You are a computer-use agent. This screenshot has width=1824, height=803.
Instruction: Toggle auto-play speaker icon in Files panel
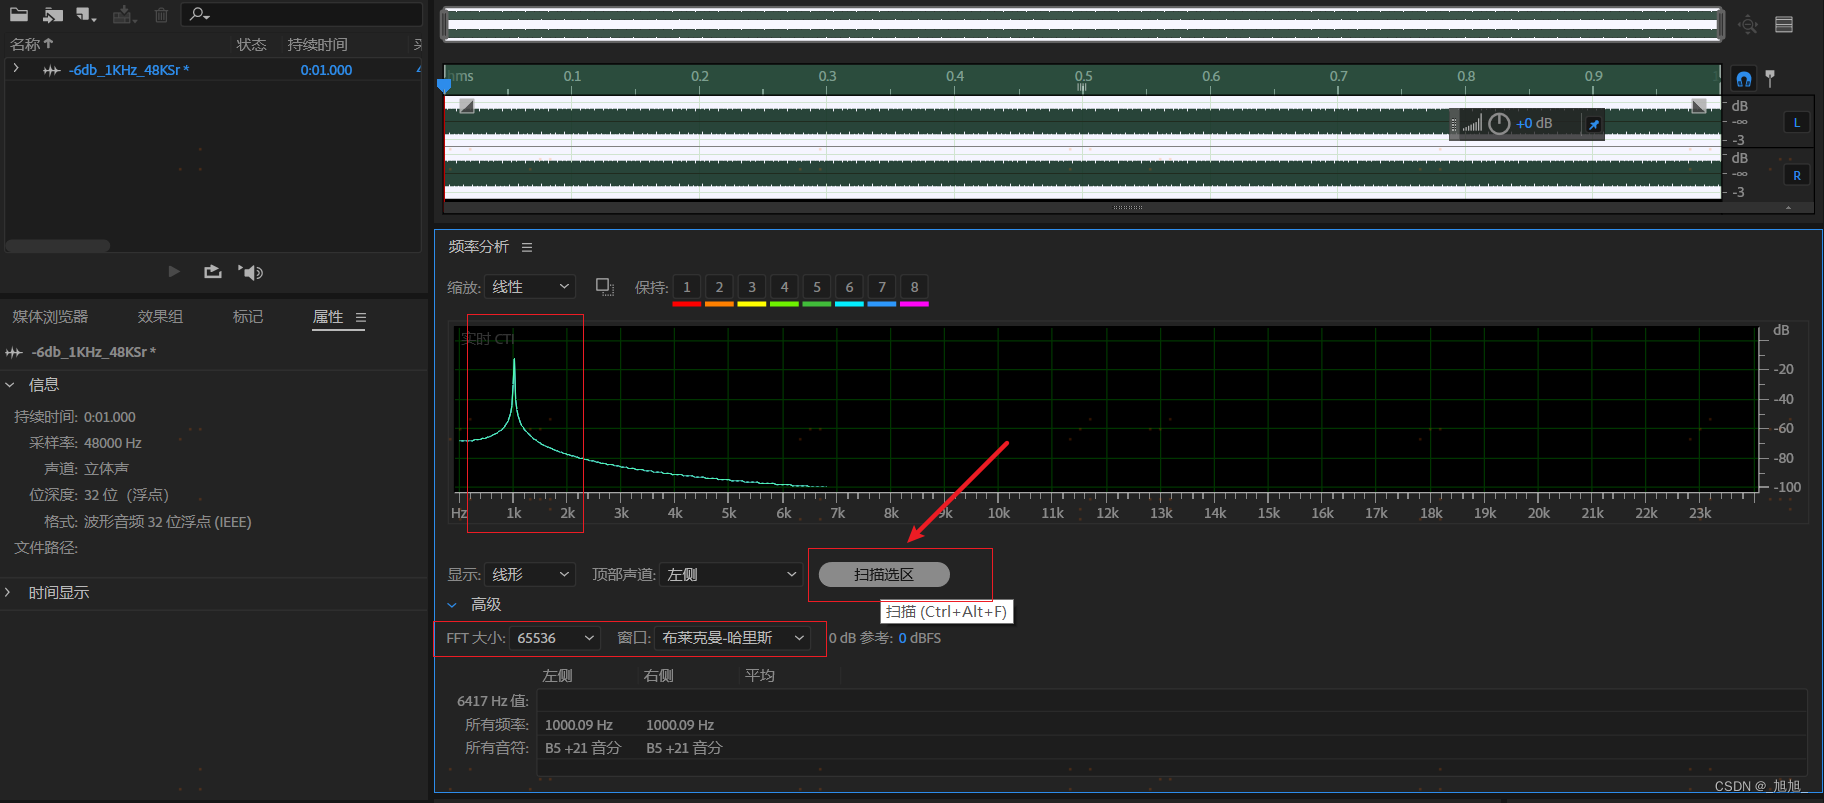pos(250,272)
